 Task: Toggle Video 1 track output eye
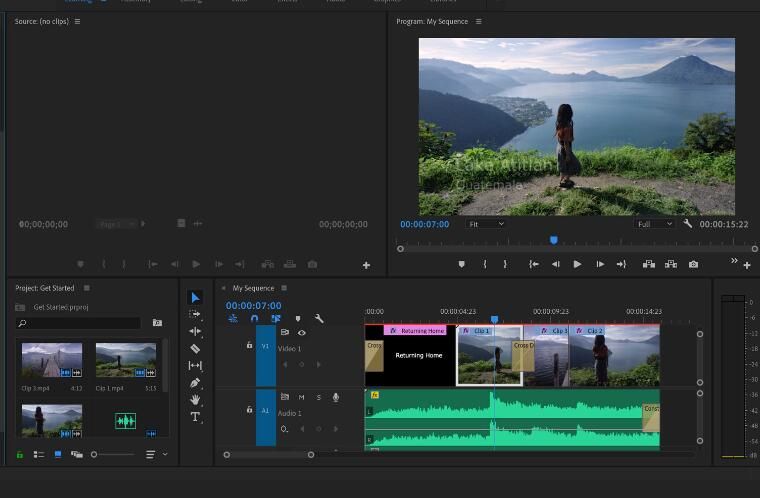click(301, 333)
